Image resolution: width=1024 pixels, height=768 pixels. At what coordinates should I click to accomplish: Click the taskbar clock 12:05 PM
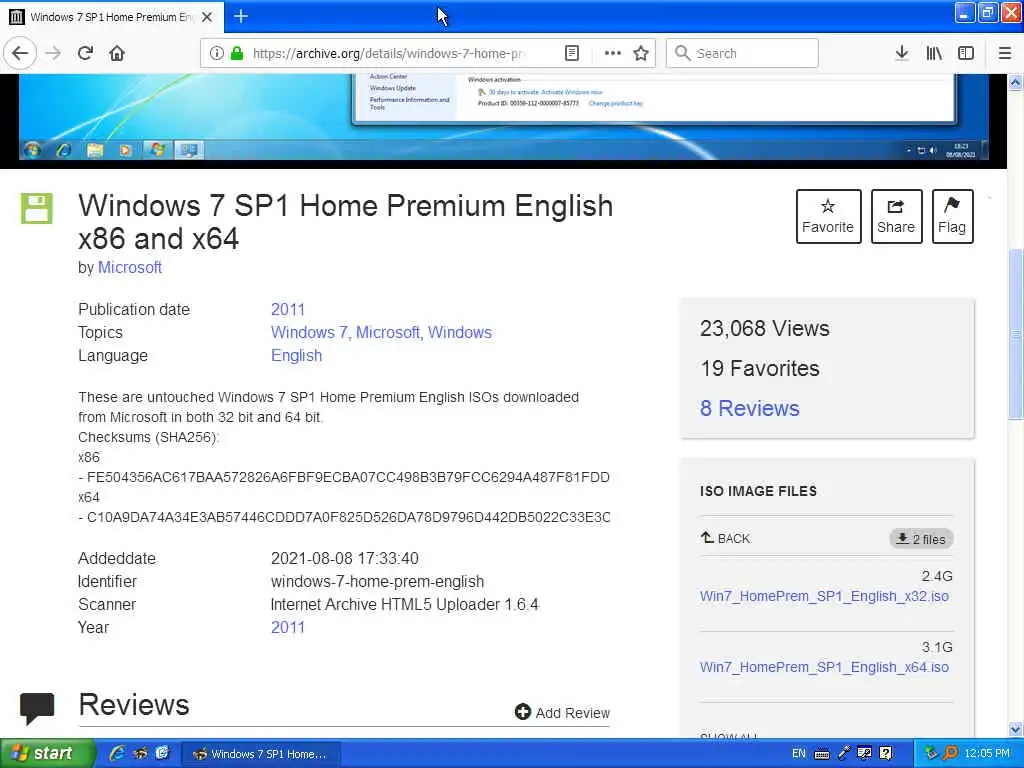(987, 754)
